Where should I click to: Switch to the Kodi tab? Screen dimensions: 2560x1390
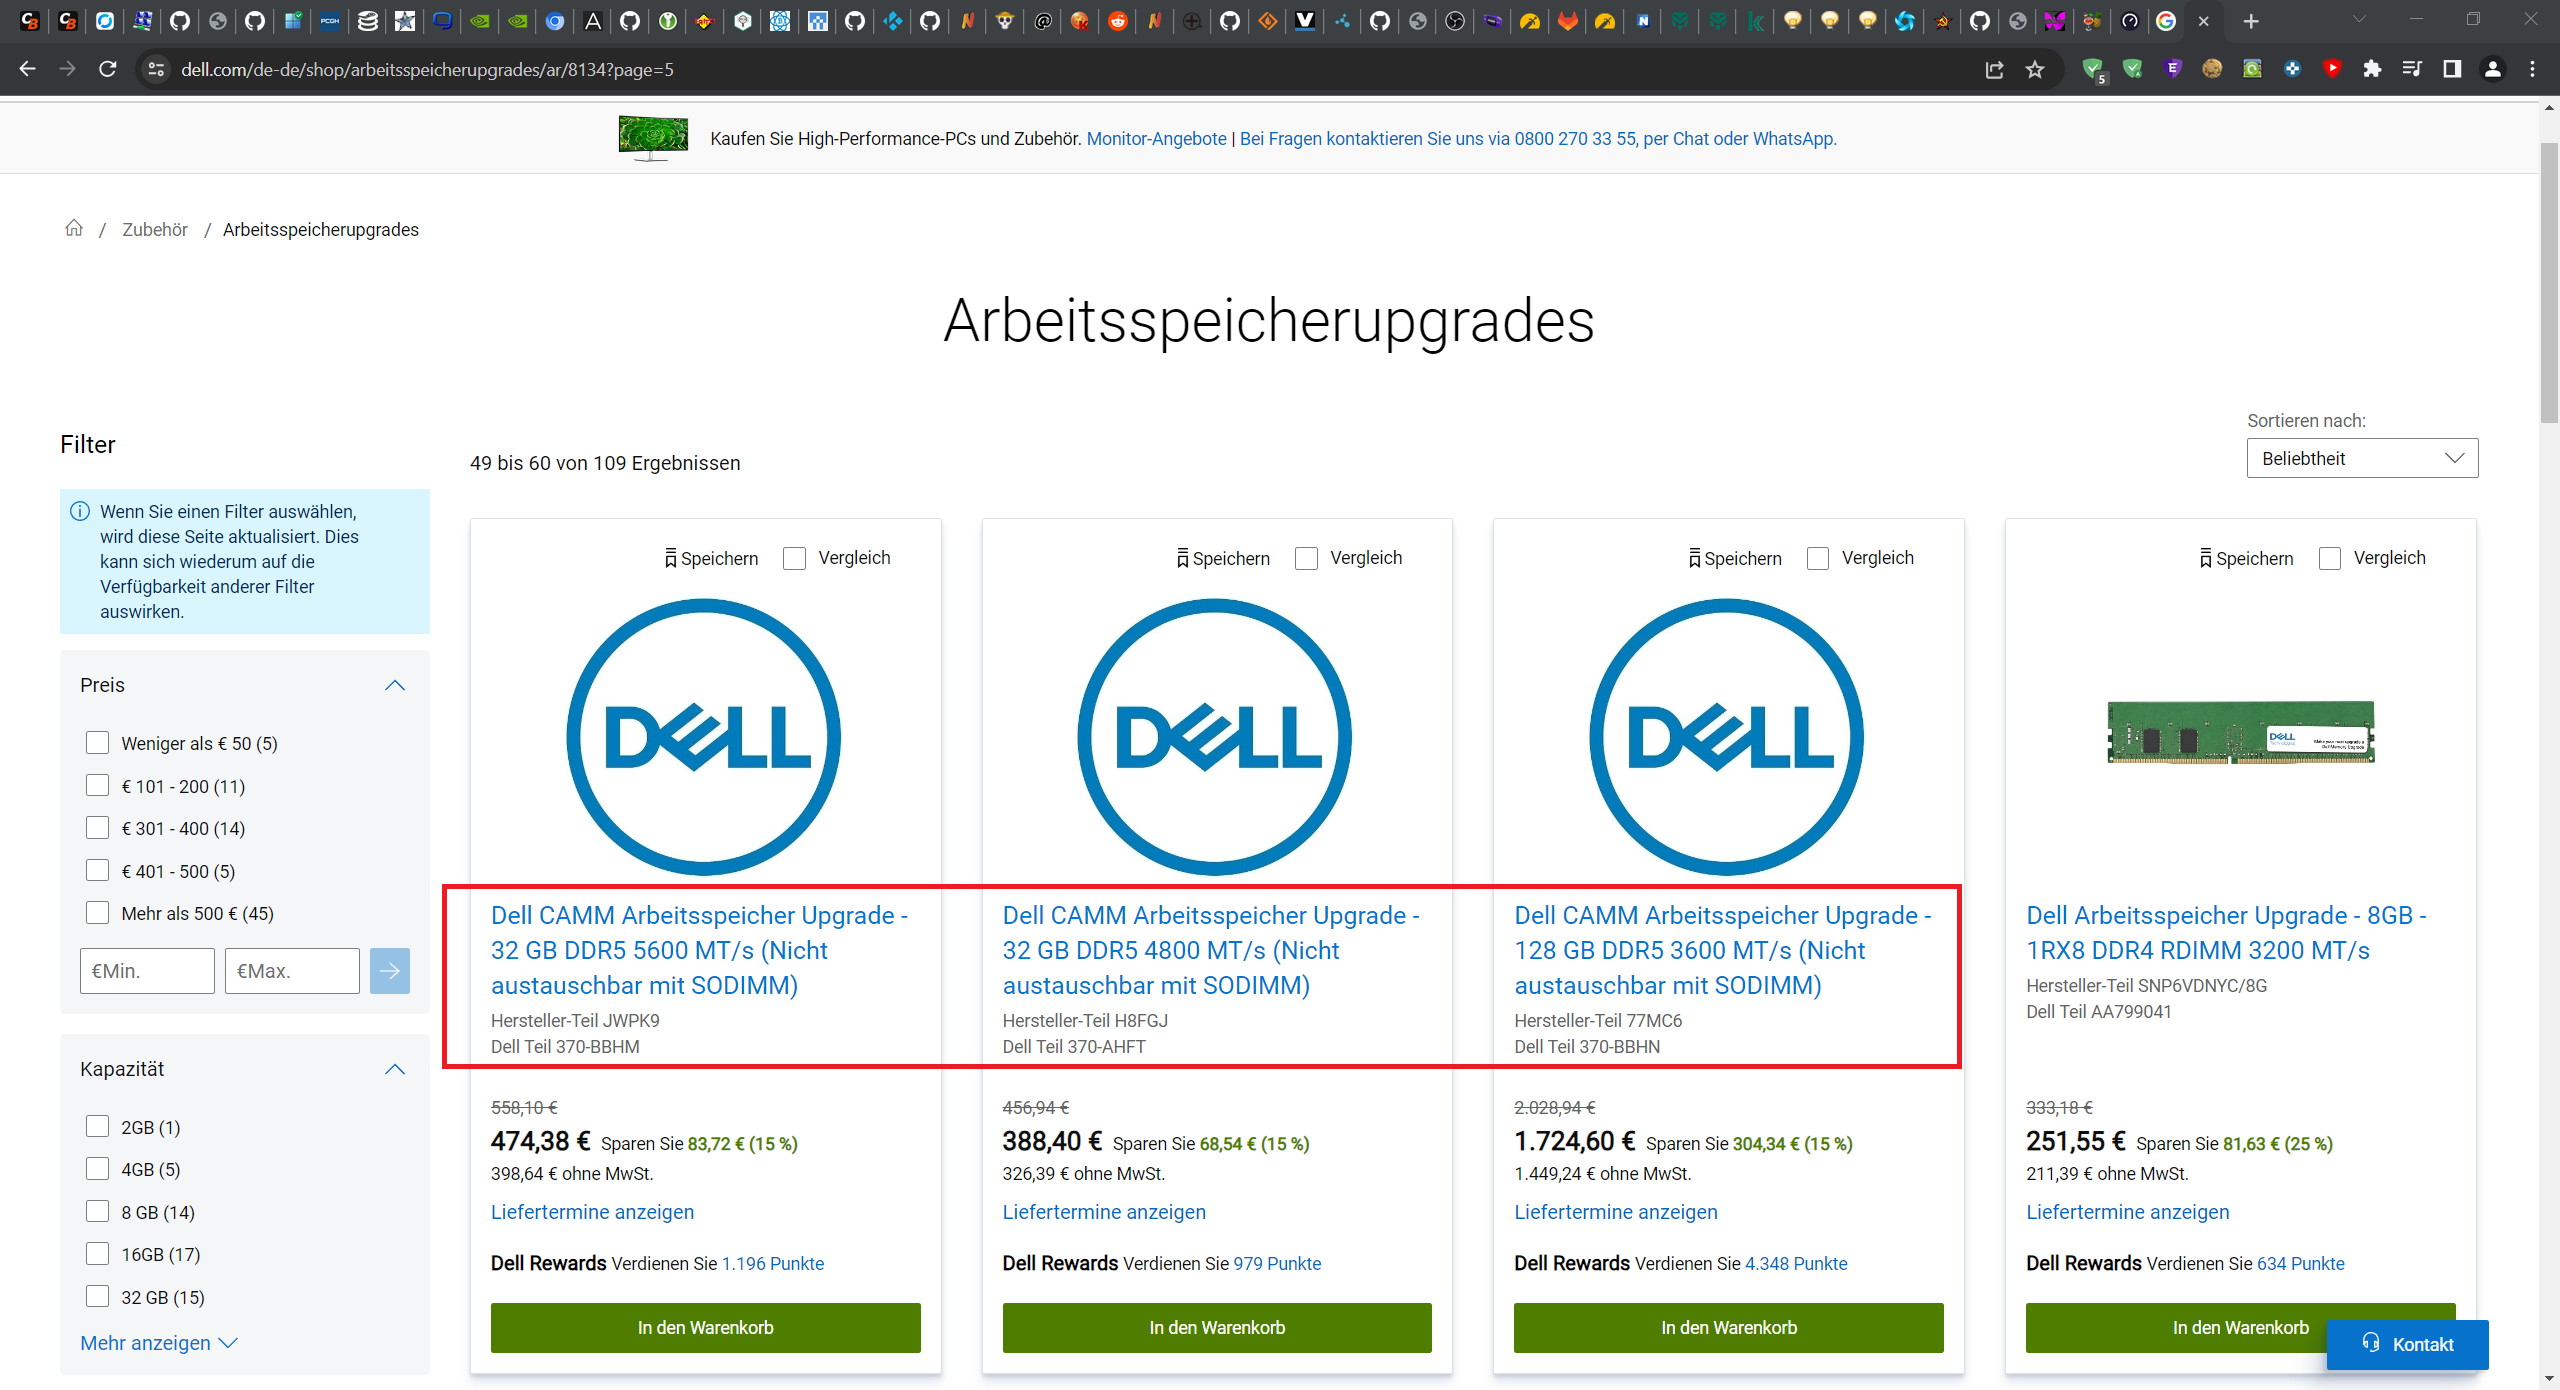point(892,21)
